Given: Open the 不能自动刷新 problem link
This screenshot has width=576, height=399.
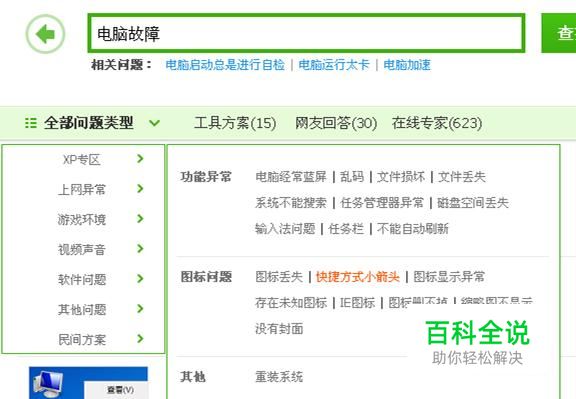Looking at the screenshot, I should pyautogui.click(x=413, y=229).
